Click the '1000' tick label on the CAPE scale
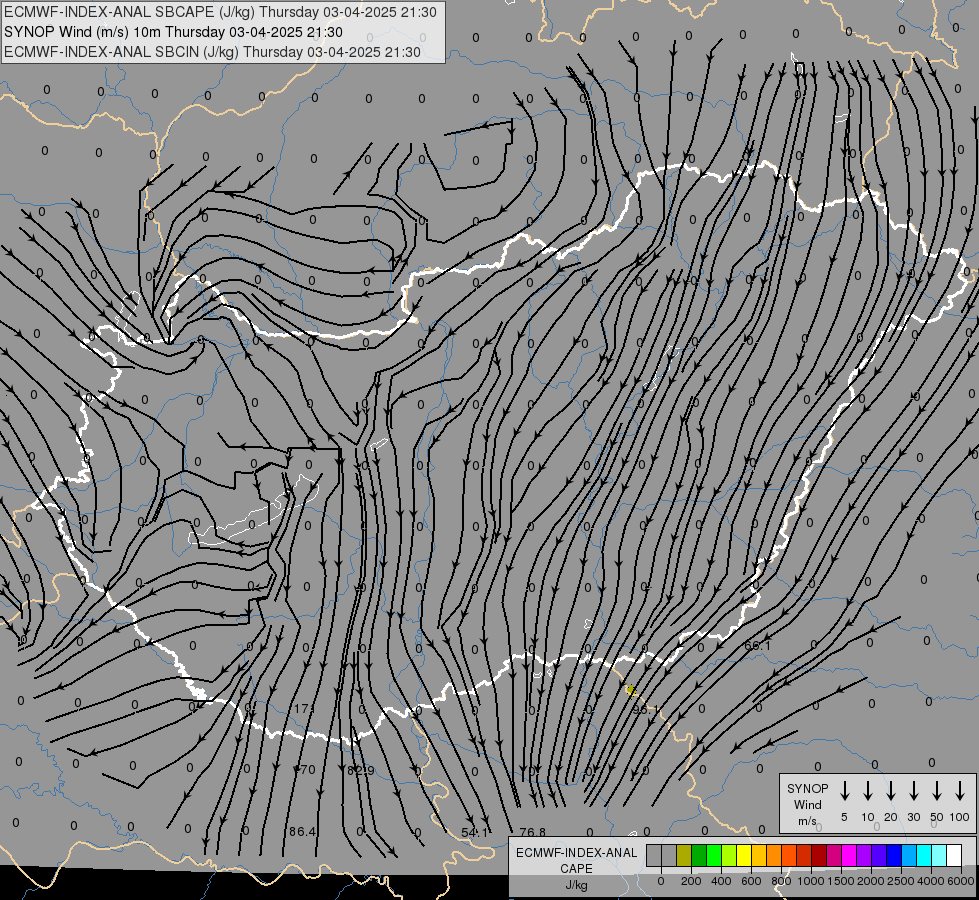979x900 pixels. click(x=810, y=881)
